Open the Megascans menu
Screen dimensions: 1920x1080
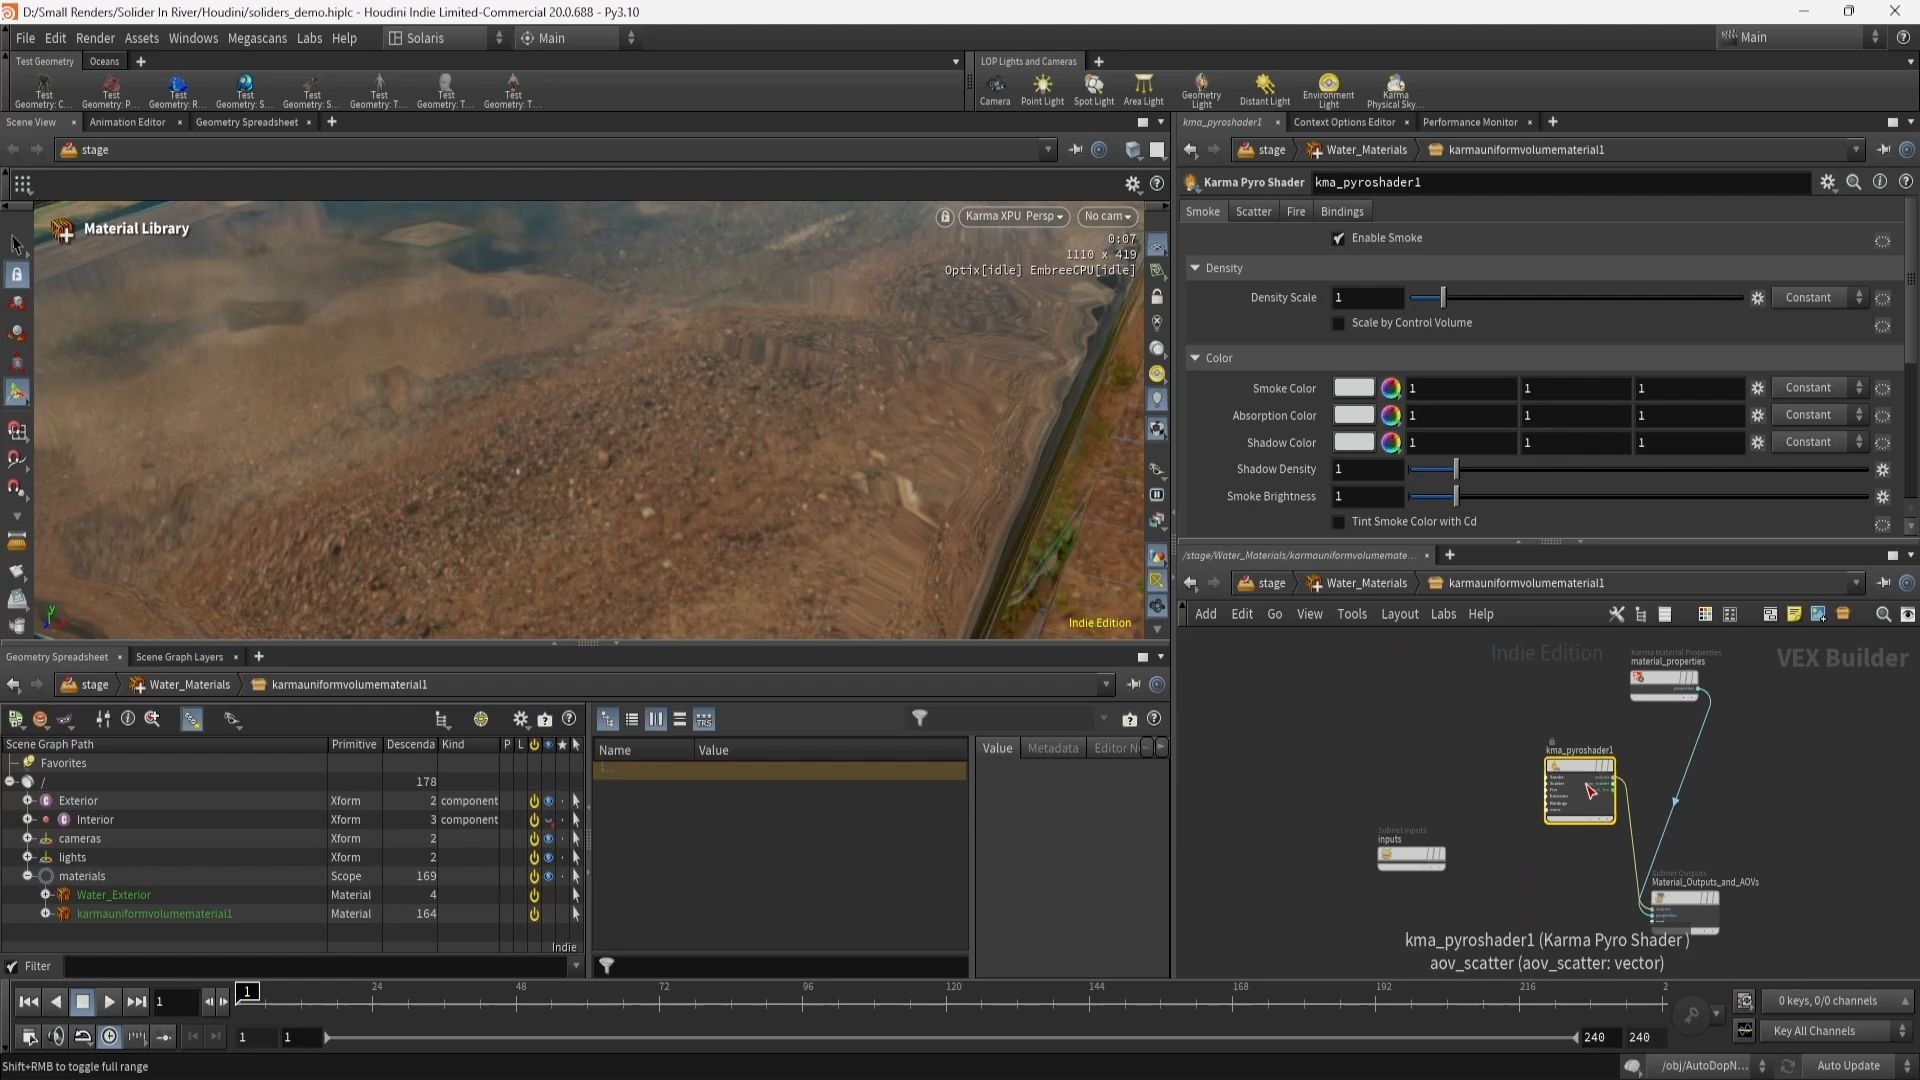[257, 38]
